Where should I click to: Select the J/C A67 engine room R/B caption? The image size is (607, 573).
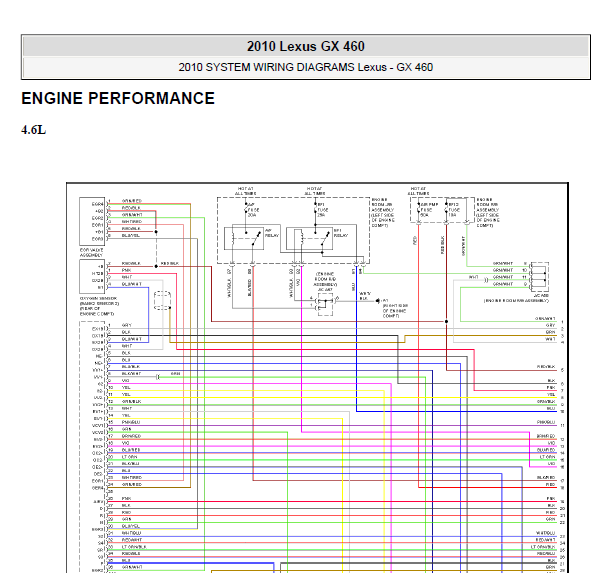[x=325, y=281]
